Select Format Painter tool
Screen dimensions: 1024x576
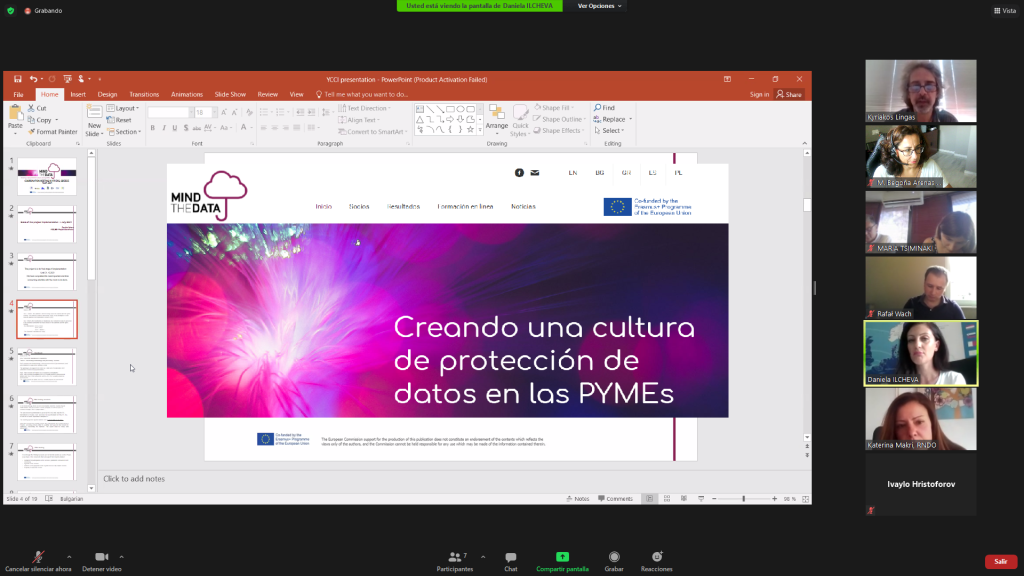pyautogui.click(x=53, y=132)
